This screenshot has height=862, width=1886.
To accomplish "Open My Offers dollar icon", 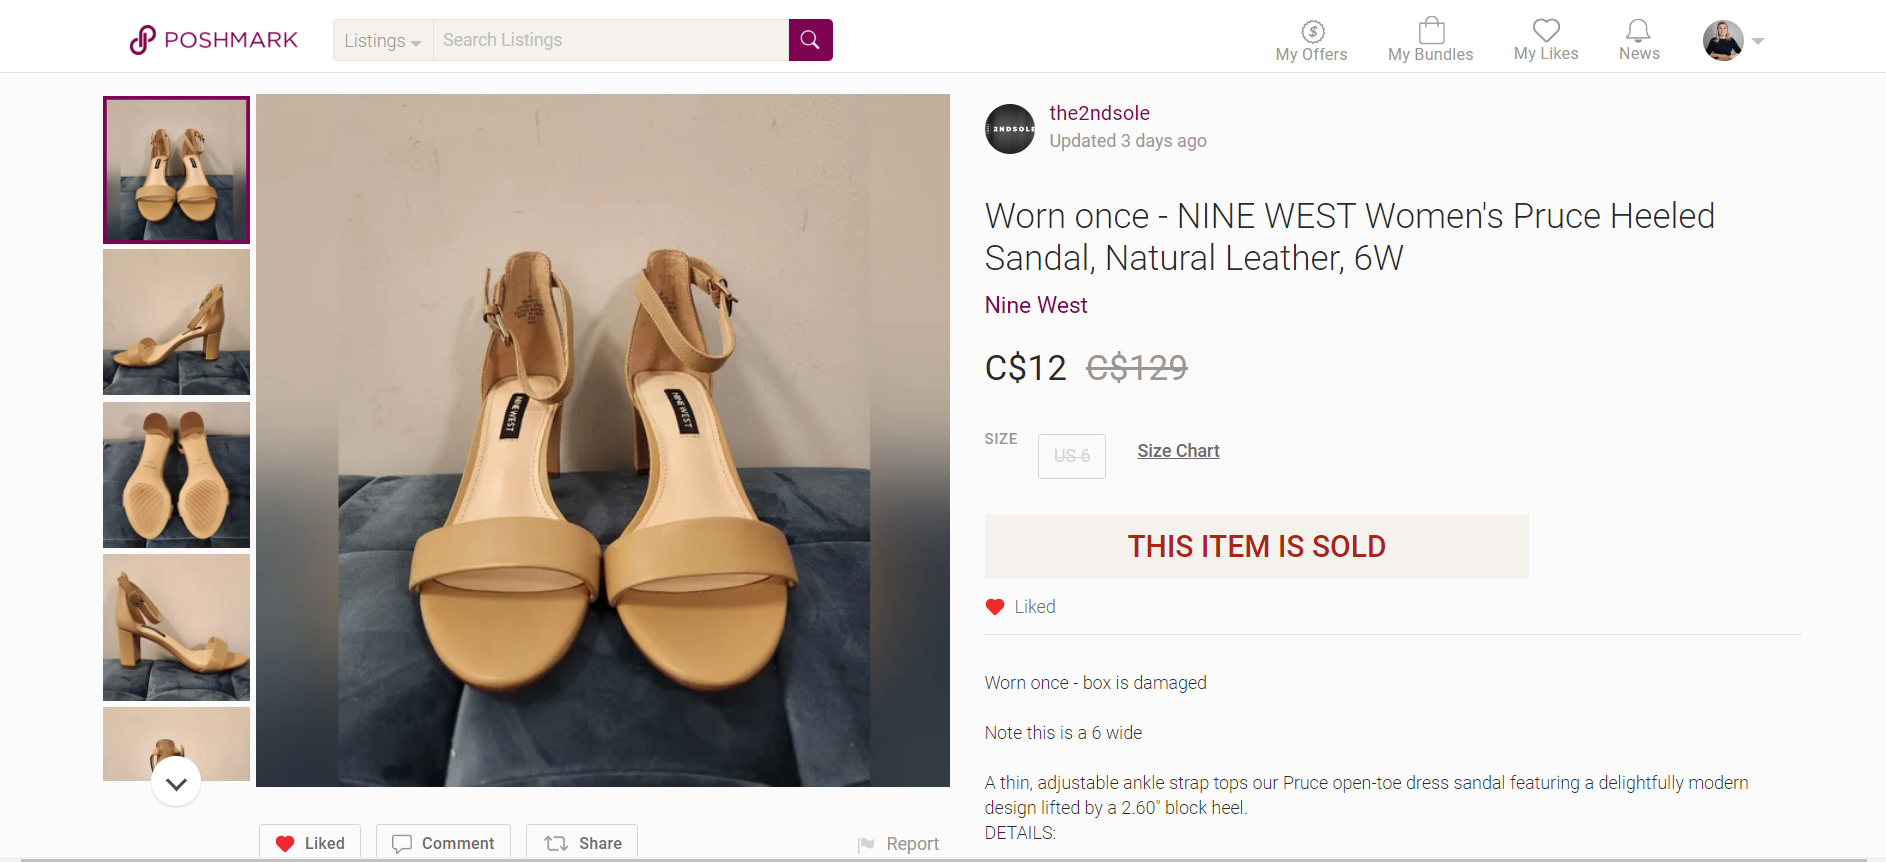I will coord(1312,32).
